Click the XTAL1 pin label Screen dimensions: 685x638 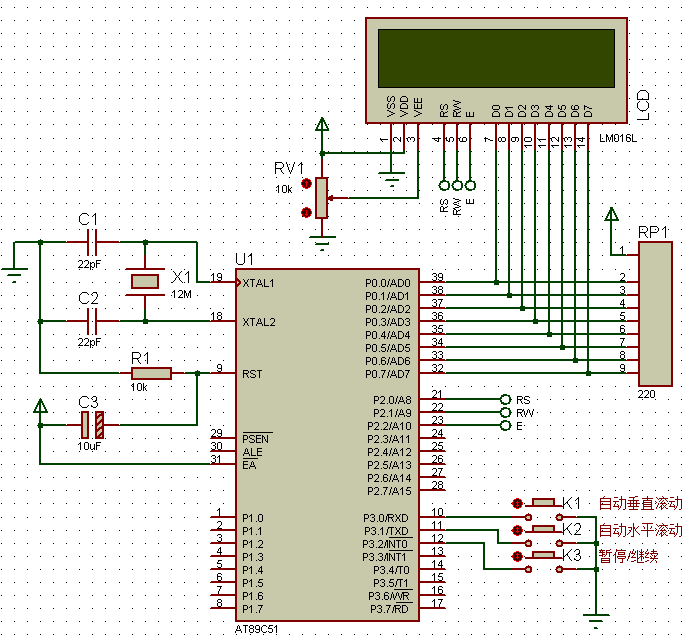[x=258, y=283]
